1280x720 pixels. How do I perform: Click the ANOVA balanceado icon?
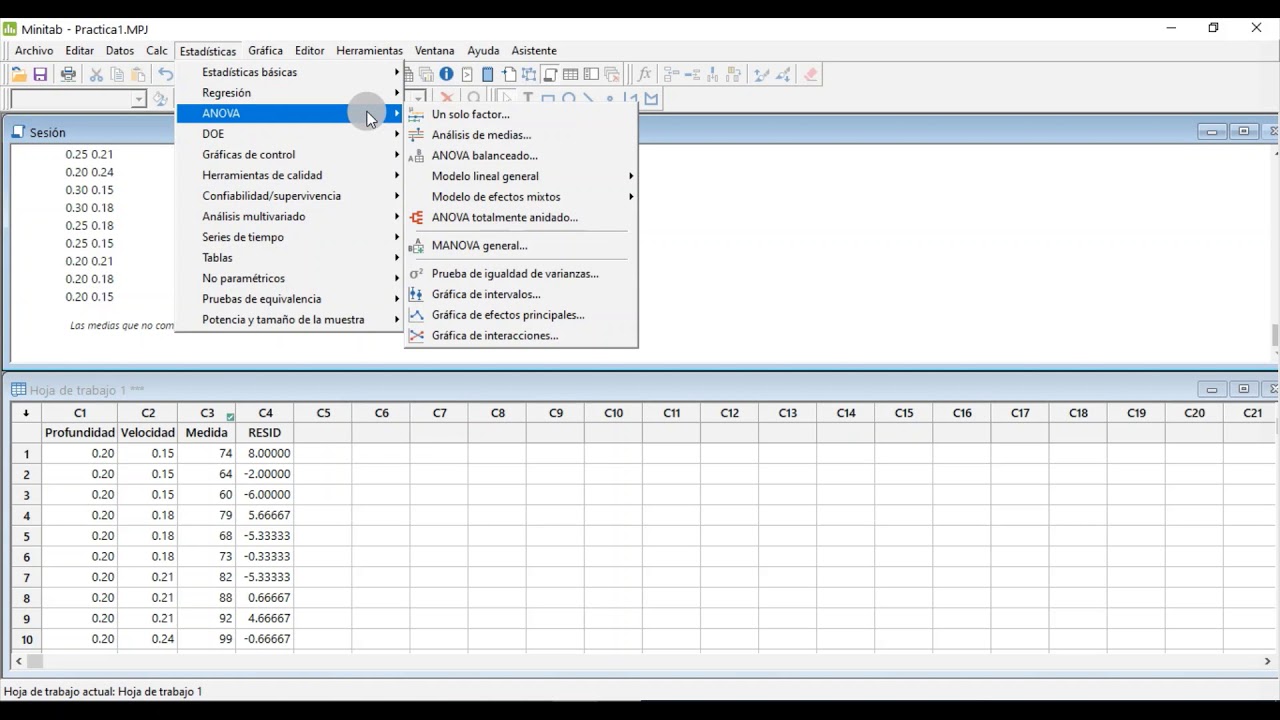(x=416, y=156)
